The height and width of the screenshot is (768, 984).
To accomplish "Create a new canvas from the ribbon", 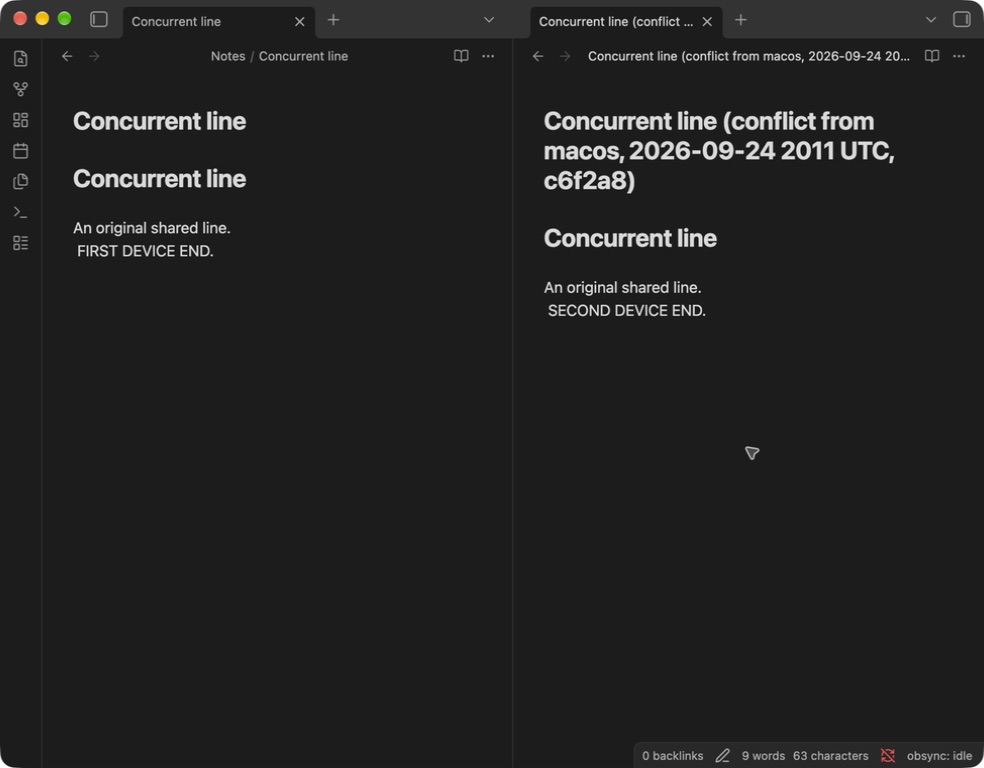I will pos(21,120).
